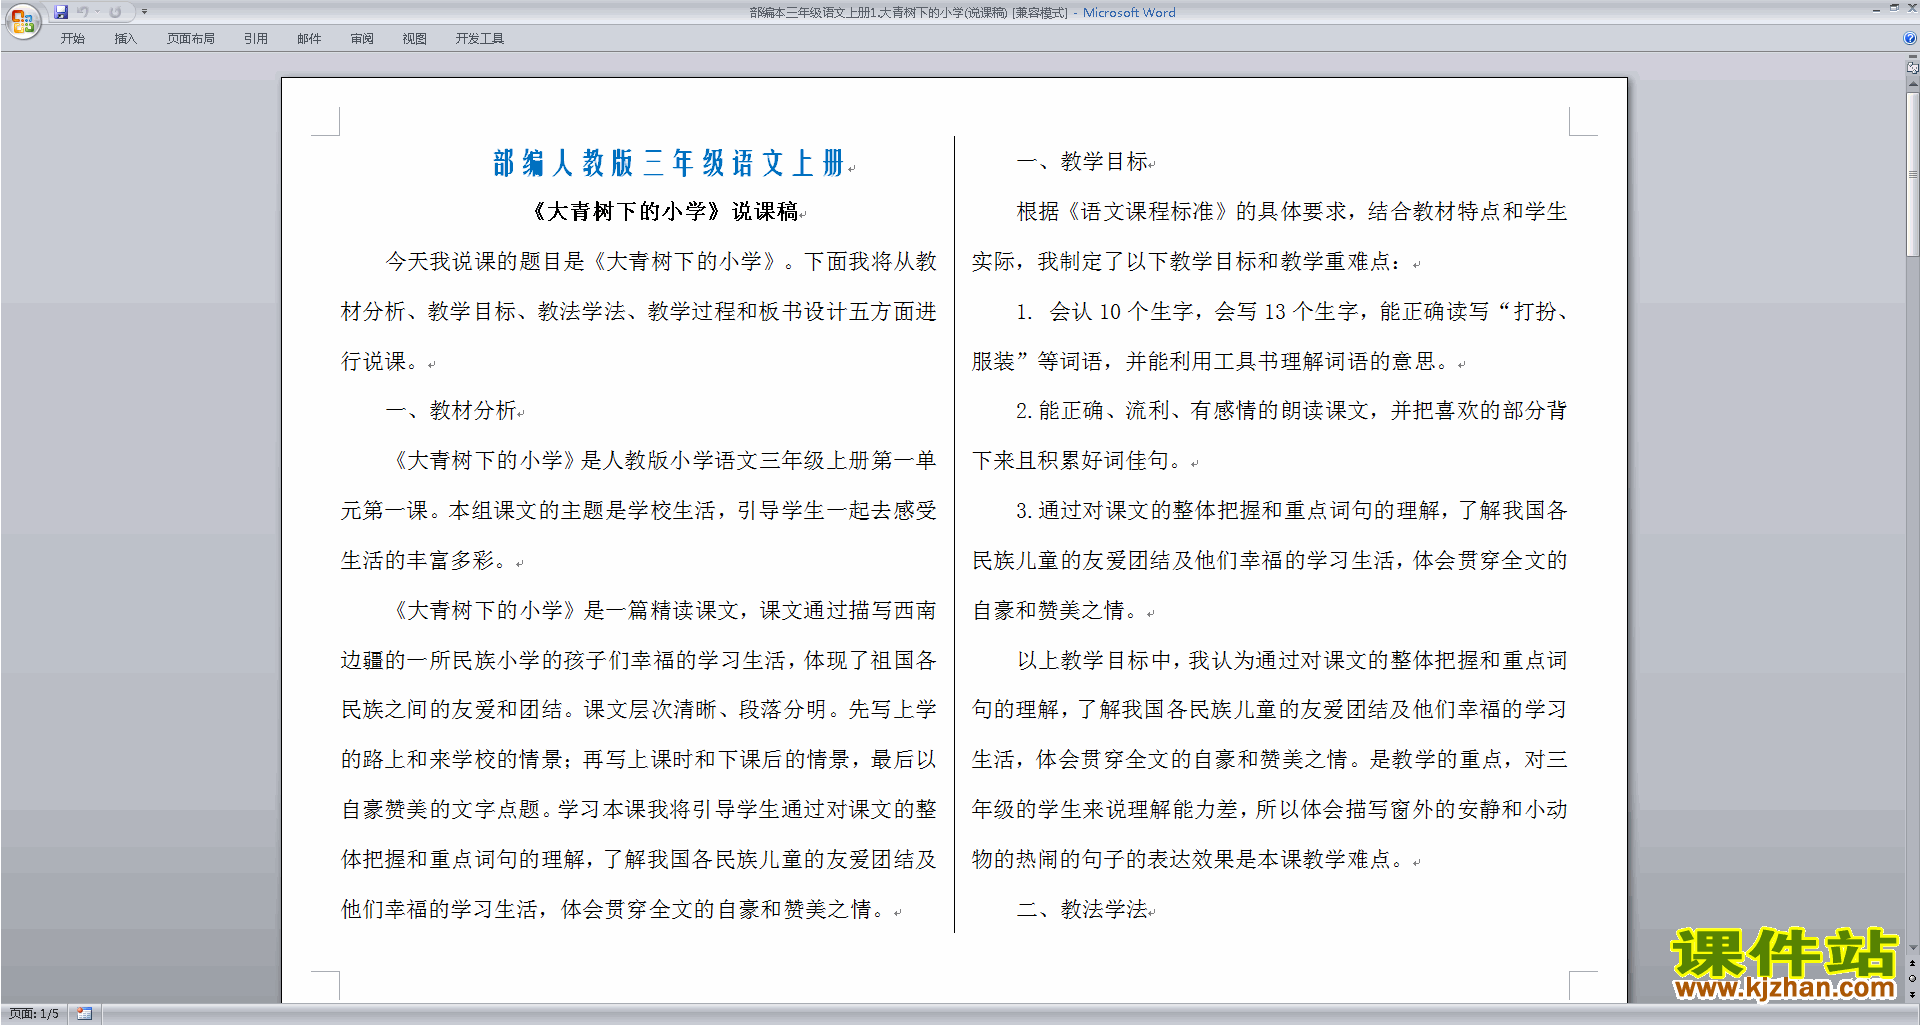Open the 开始 ribbon tab
The image size is (1920, 1025).
click(x=72, y=39)
